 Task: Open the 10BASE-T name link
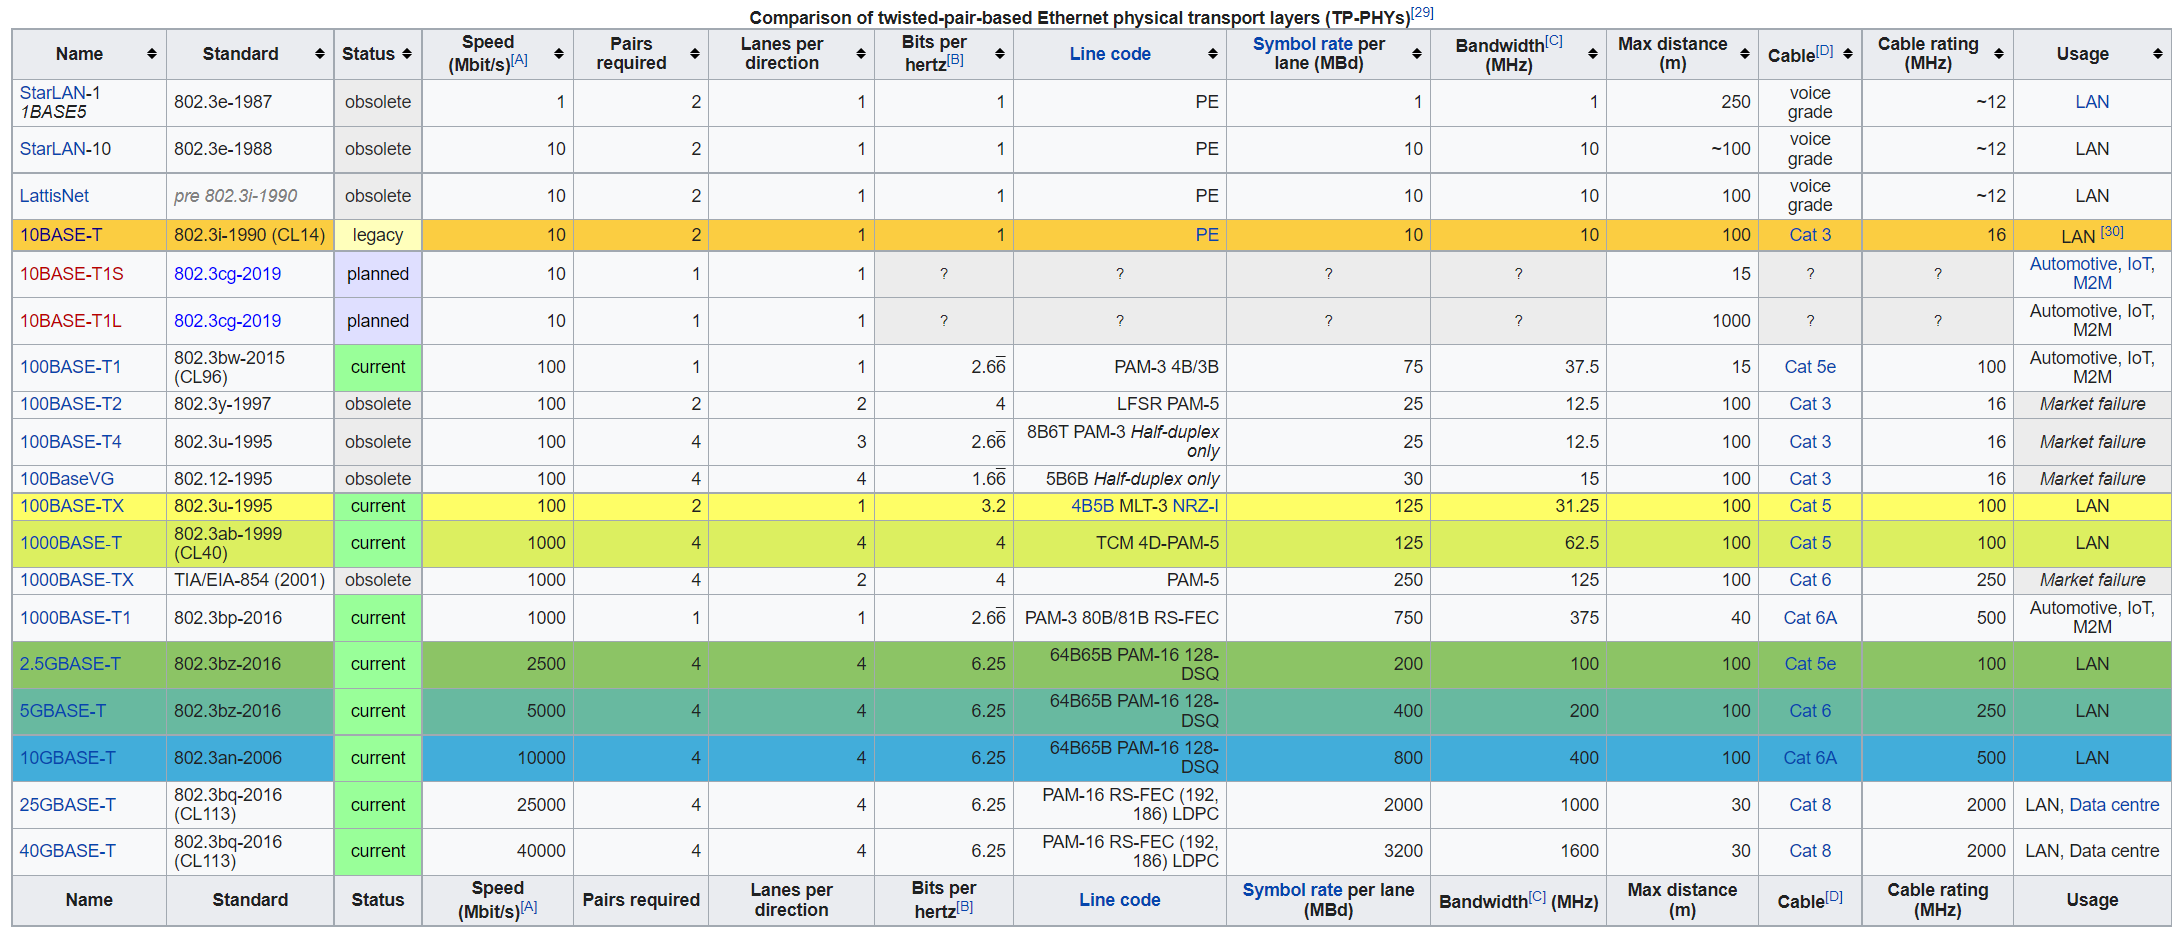61,235
